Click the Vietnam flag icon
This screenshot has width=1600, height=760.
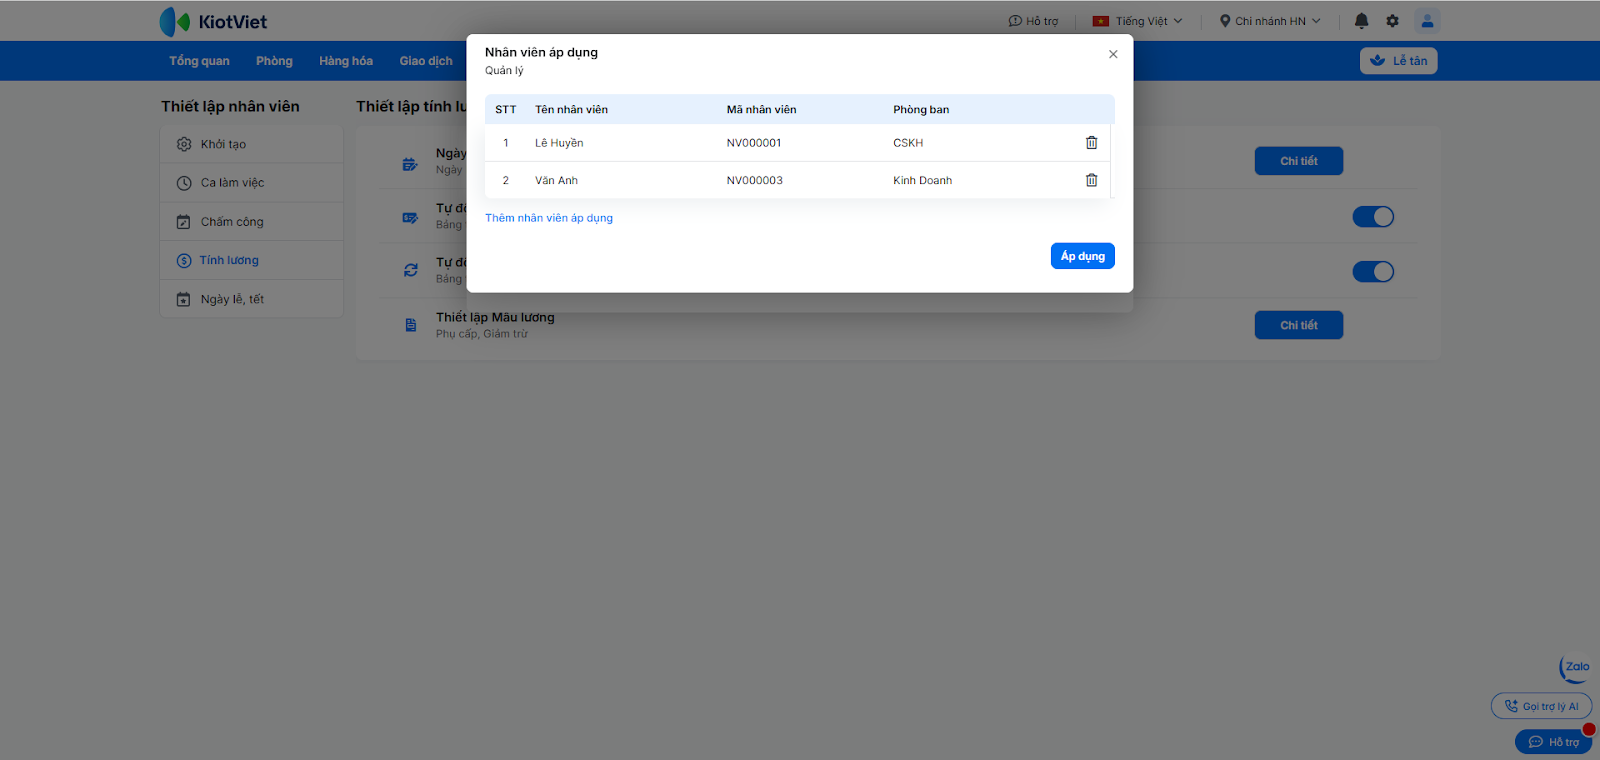pyautogui.click(x=1101, y=21)
